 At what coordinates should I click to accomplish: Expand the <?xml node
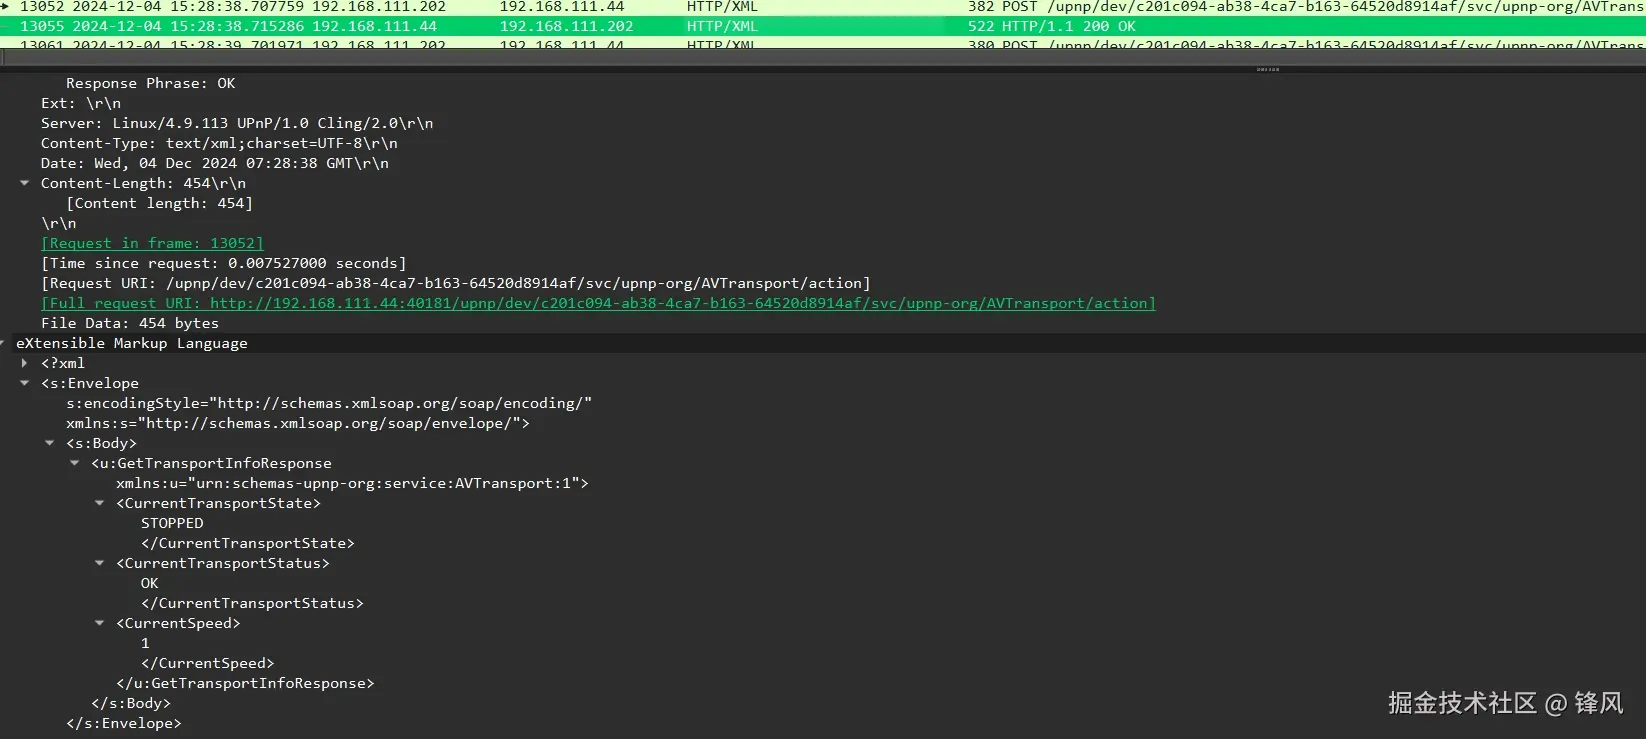(x=24, y=363)
